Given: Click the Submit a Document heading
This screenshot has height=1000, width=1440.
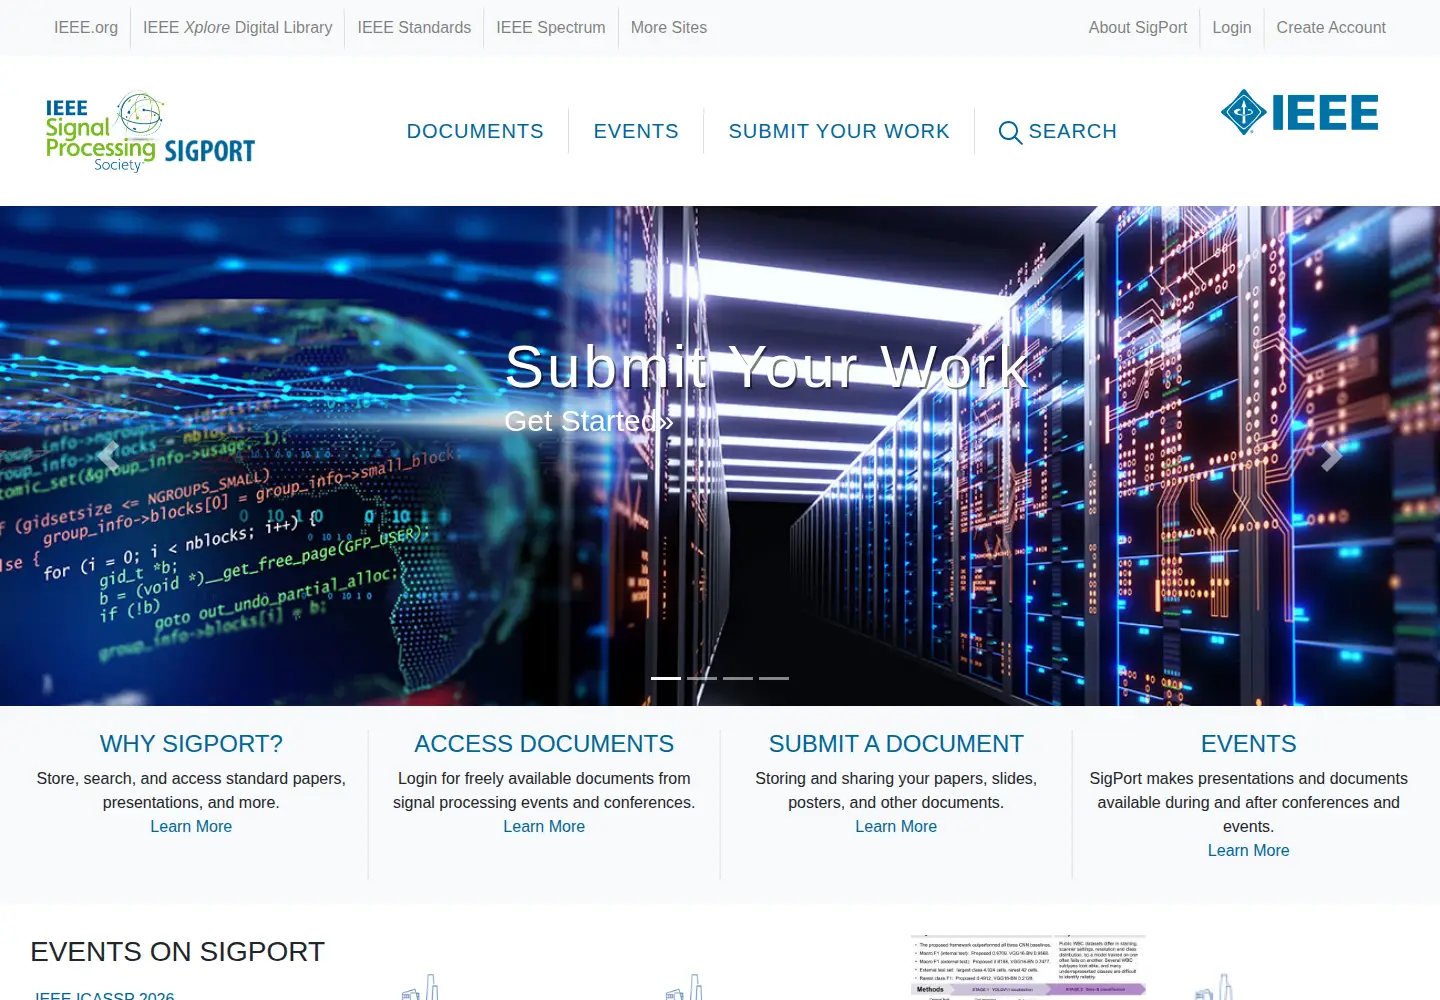Looking at the screenshot, I should coord(896,744).
